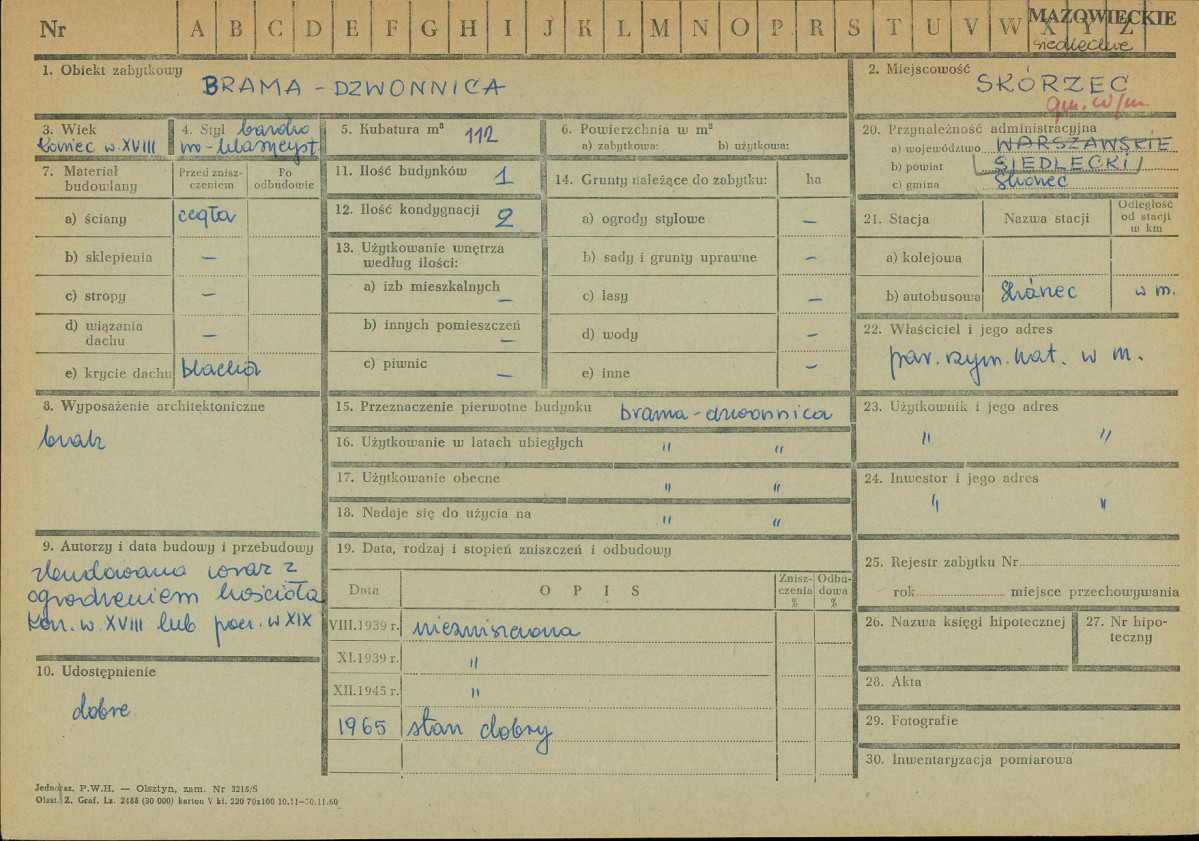Click the Właściciel i jego adres entry
The width and height of the screenshot is (1199, 841).
click(x=1014, y=355)
